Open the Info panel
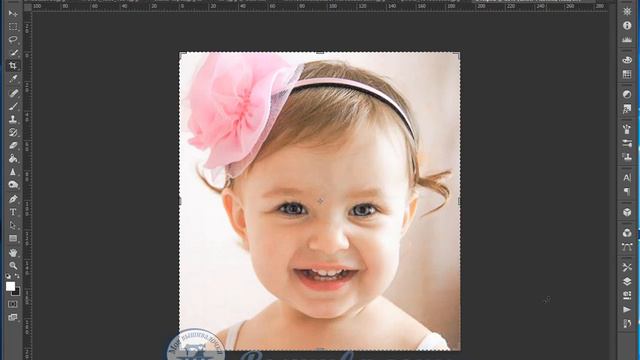Screen dimensions: 640x360 [x=627, y=26]
